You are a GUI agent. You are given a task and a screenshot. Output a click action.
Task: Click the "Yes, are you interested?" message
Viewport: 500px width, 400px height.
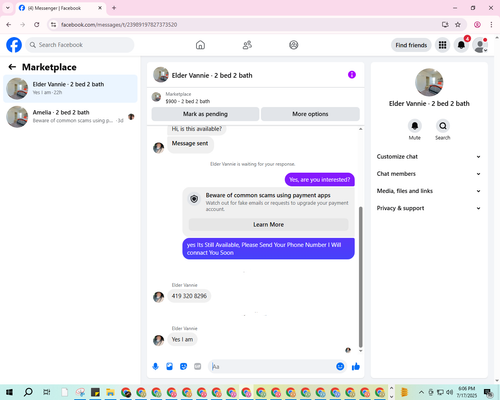pos(320,180)
